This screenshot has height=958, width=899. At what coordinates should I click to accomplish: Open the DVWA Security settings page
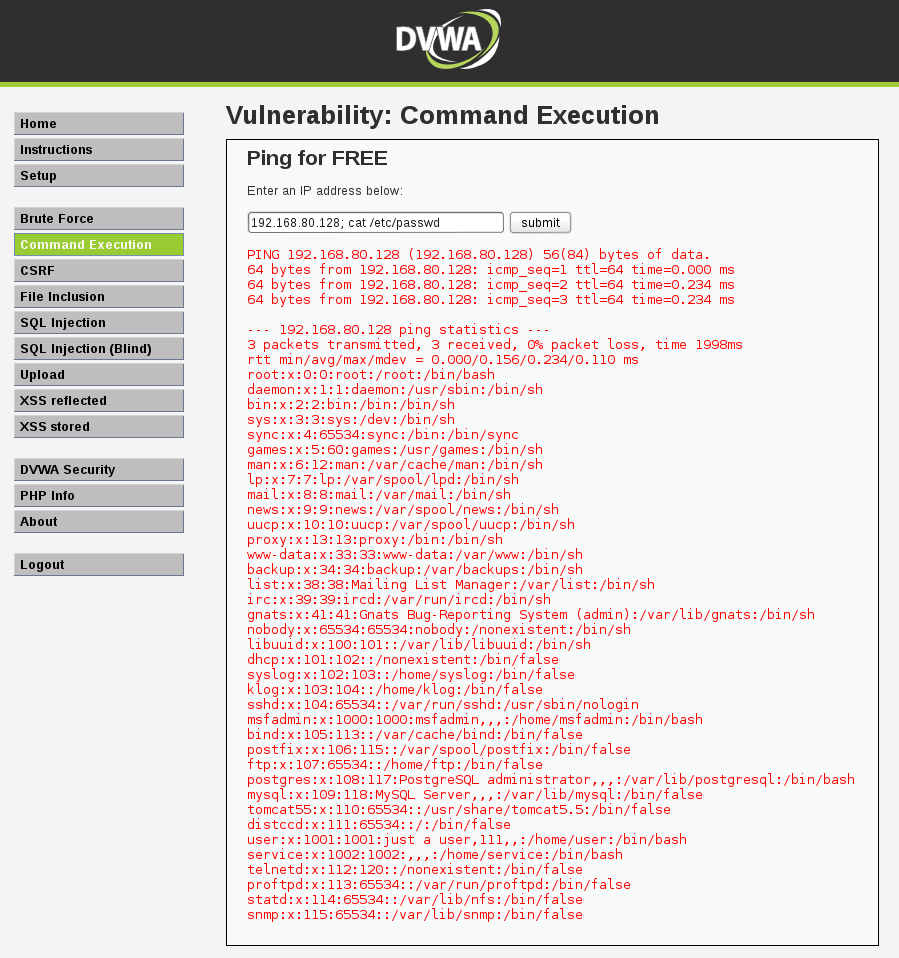(99, 470)
